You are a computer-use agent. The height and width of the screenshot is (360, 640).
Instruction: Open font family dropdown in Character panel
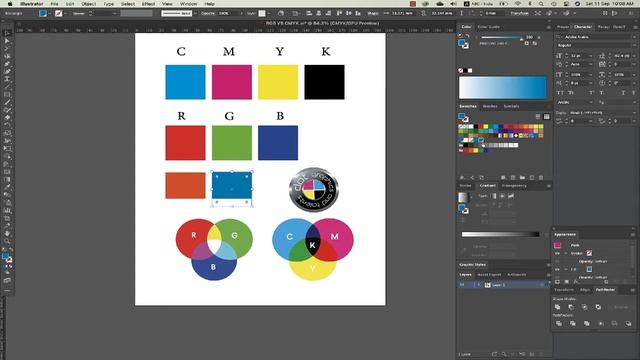[x=633, y=37]
